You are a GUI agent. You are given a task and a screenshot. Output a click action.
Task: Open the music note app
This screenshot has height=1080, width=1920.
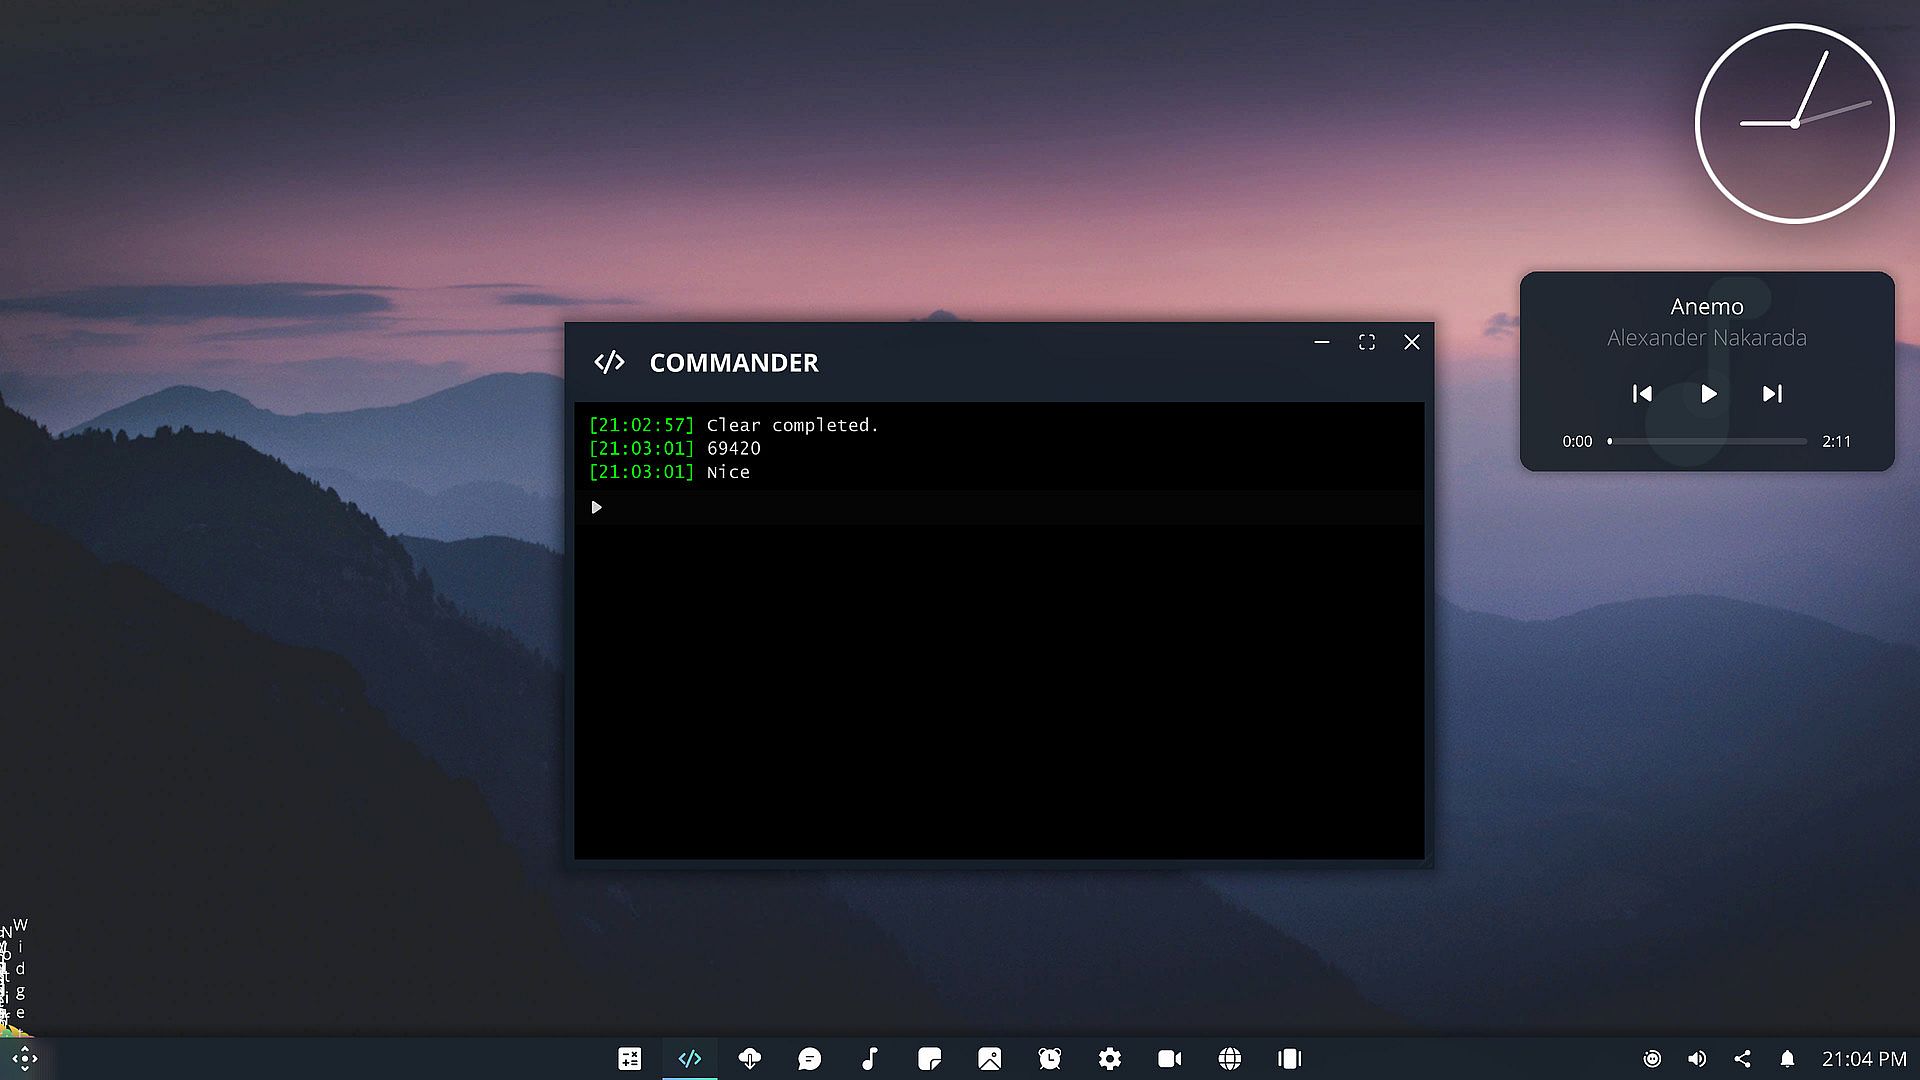click(870, 1059)
